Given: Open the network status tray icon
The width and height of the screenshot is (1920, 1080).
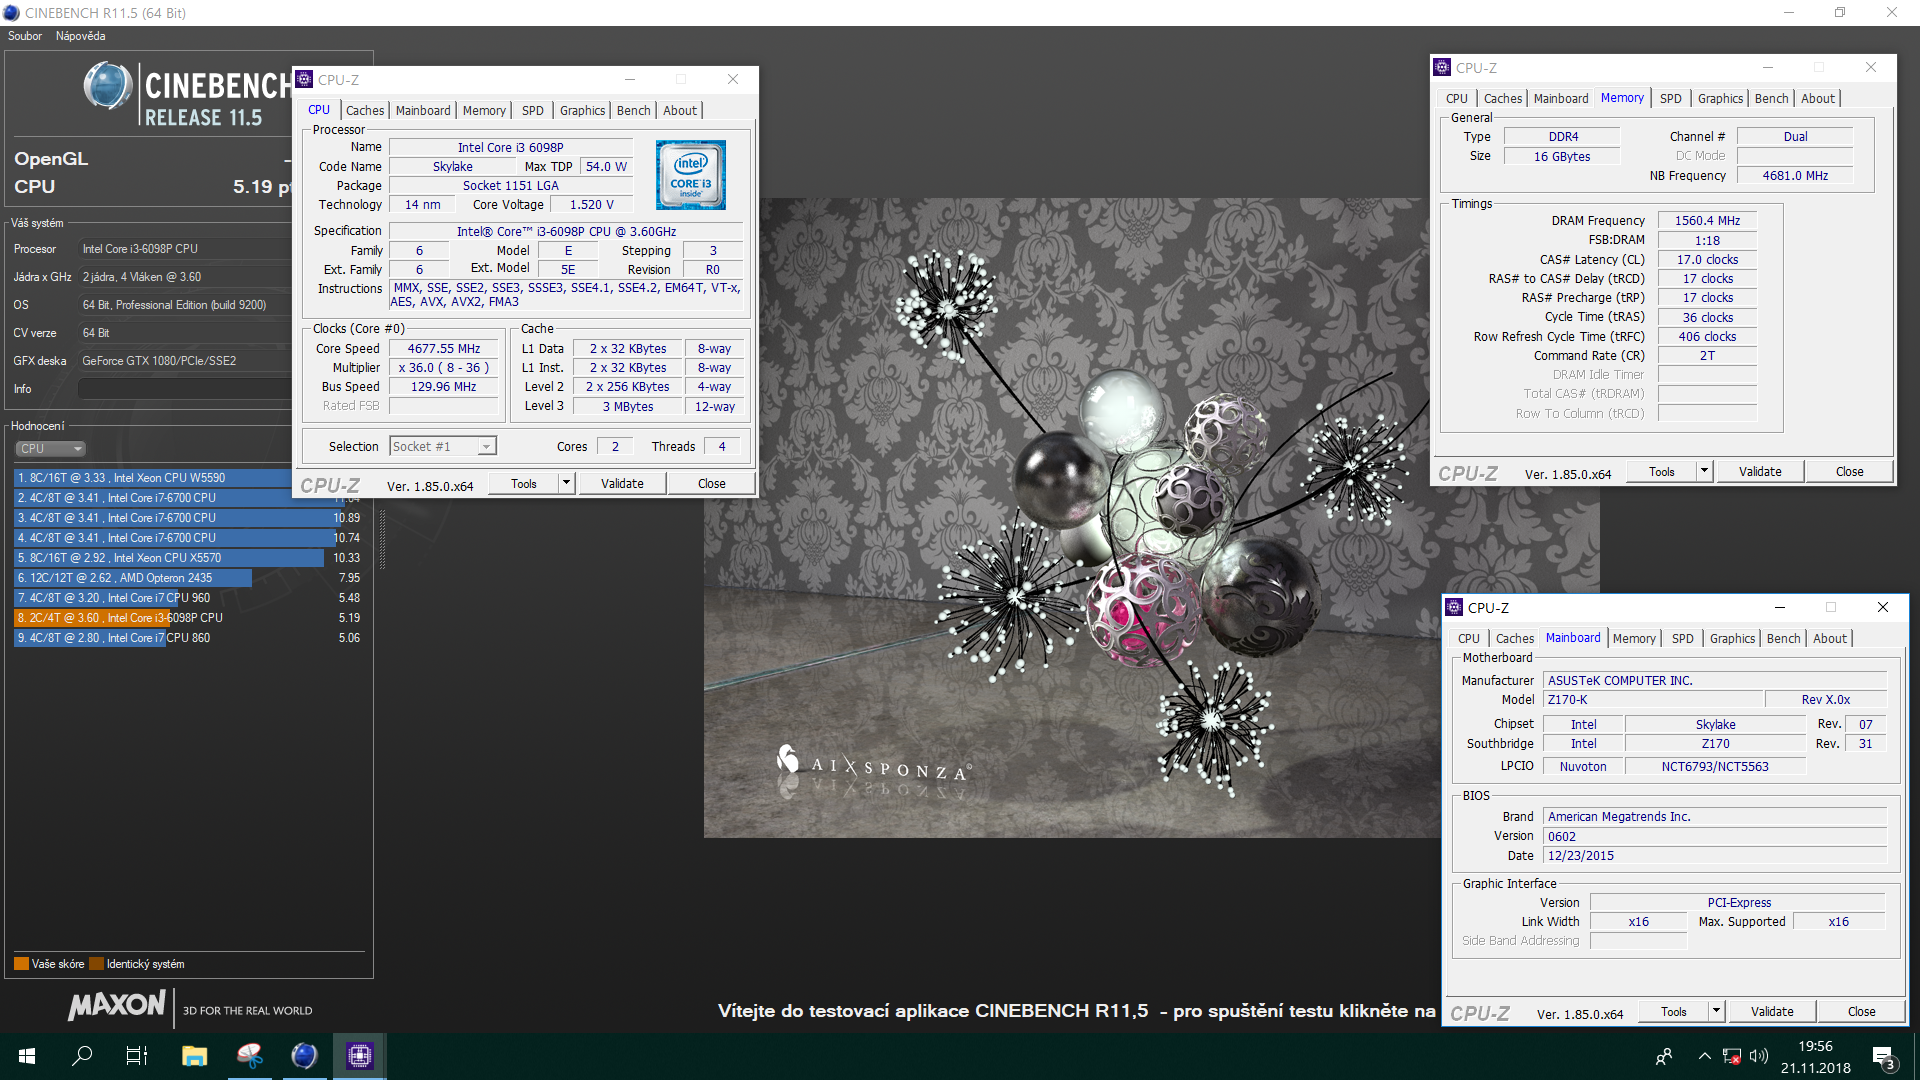Looking at the screenshot, I should [x=1732, y=1056].
